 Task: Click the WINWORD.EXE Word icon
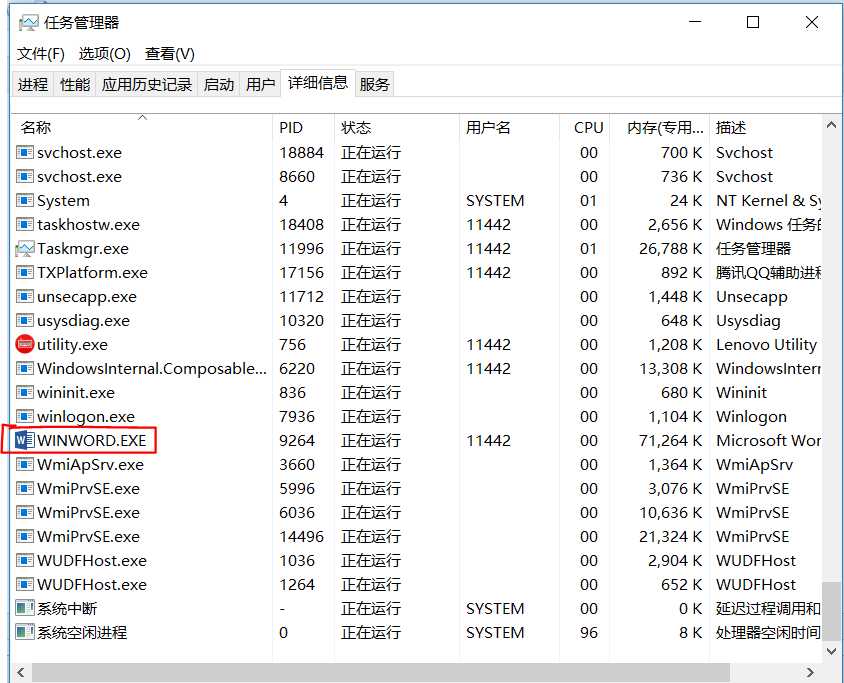pos(25,440)
